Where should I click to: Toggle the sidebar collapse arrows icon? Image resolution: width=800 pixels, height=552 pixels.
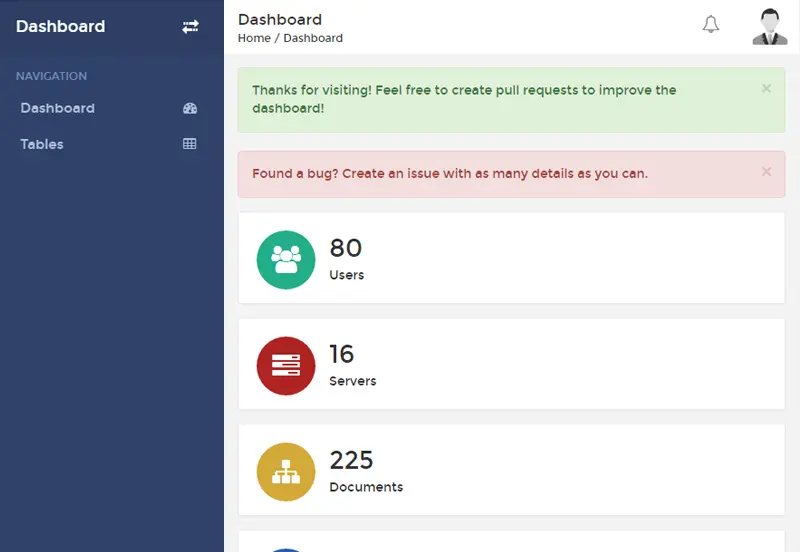(190, 27)
